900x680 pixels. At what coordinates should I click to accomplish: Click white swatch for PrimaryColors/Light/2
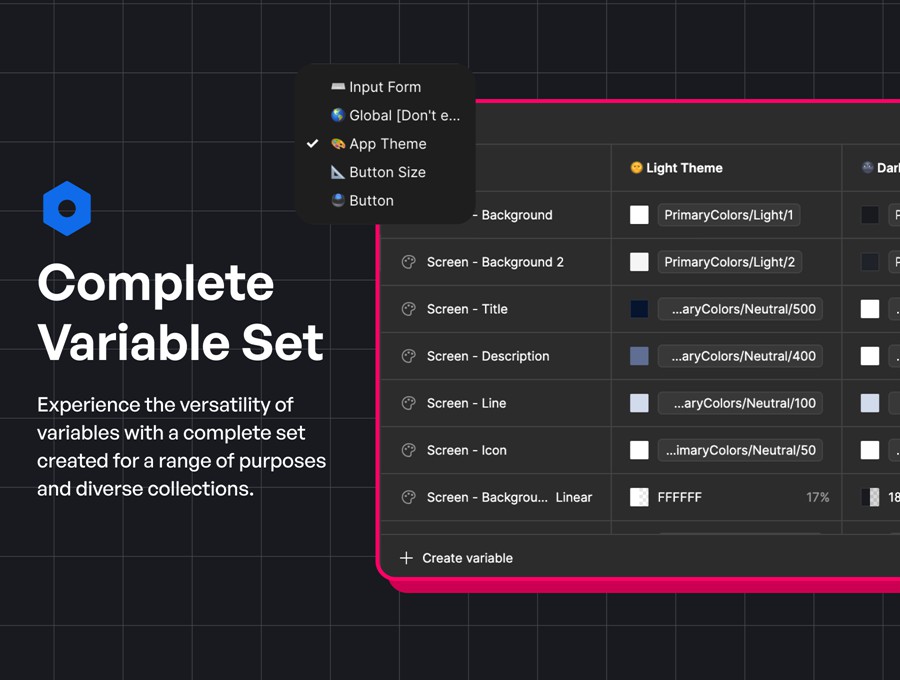(639, 262)
